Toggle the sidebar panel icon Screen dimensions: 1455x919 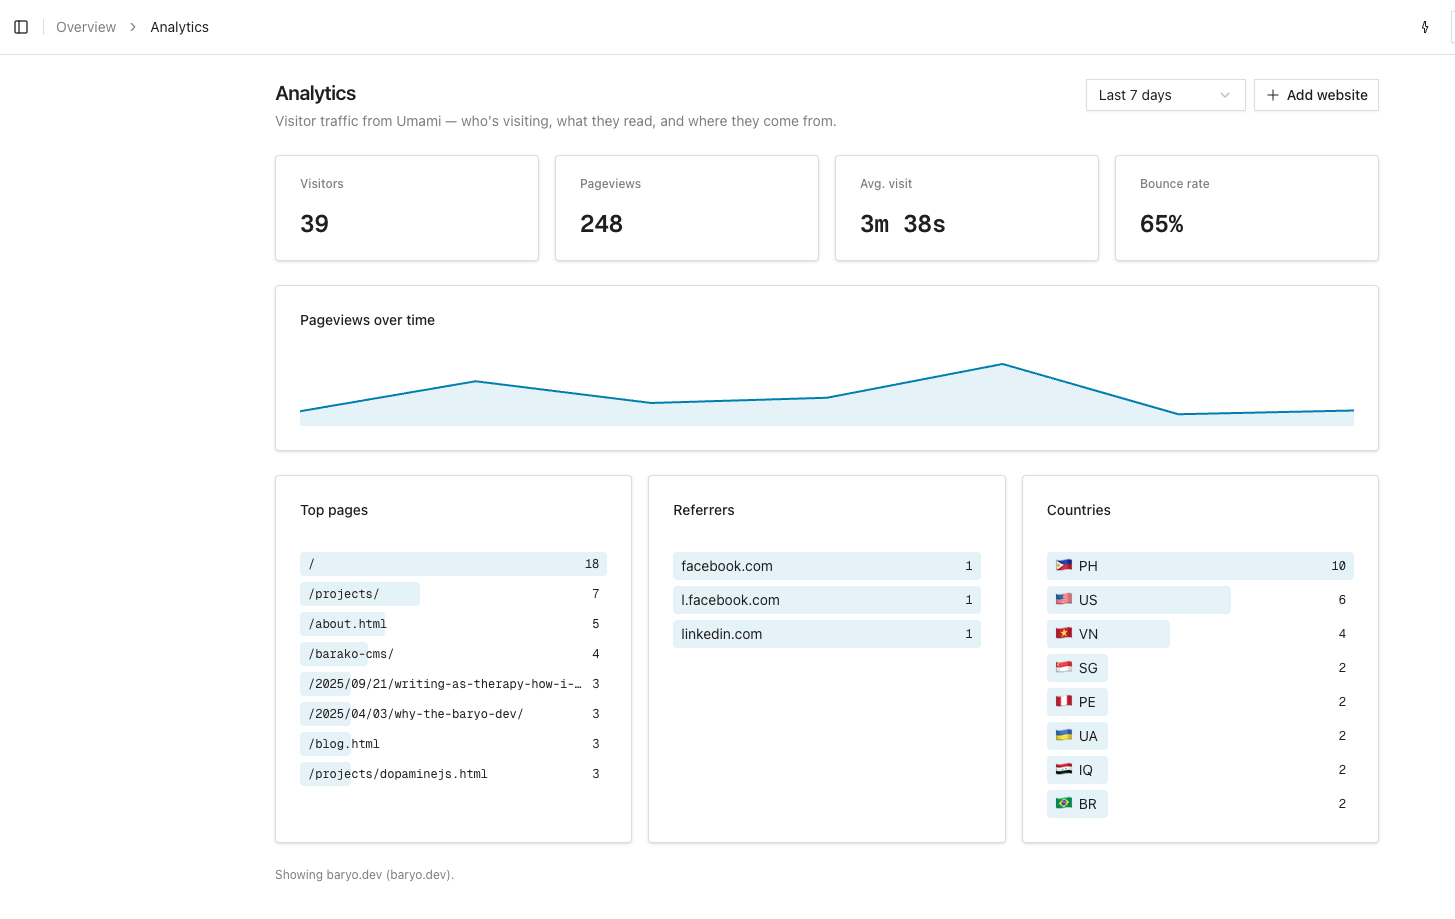coord(21,27)
